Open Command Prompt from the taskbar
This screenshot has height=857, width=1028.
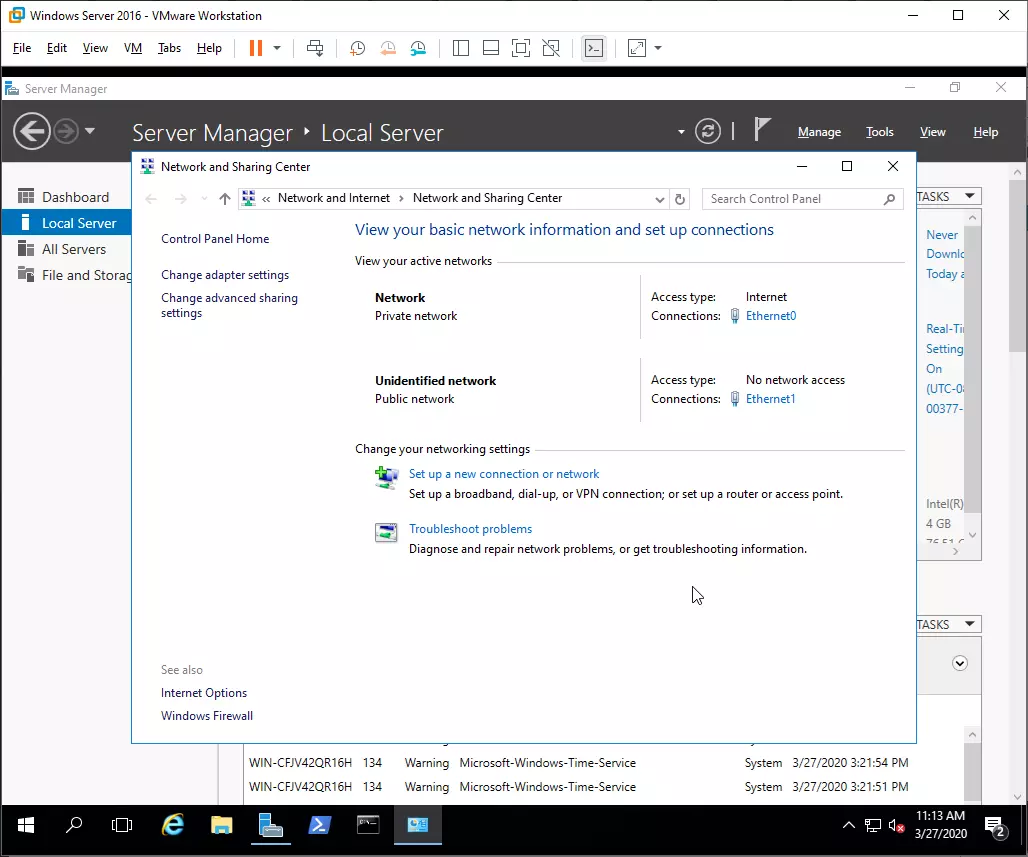368,825
